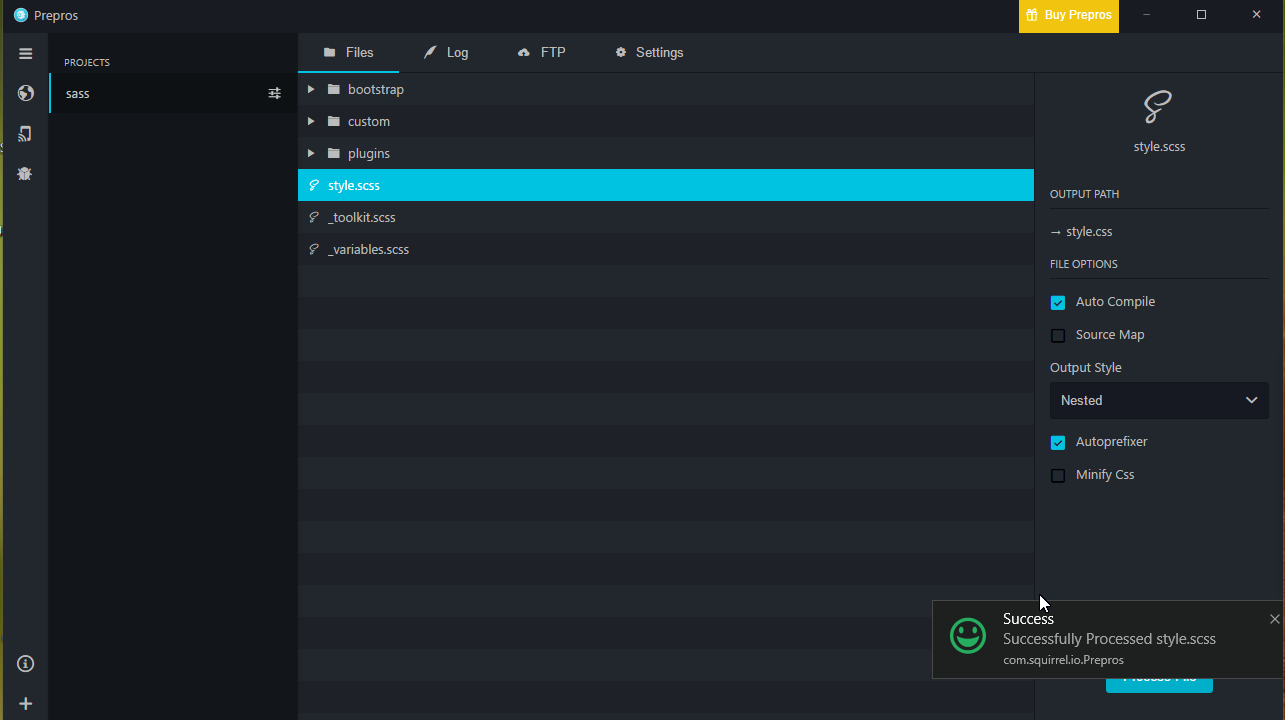Add a new project with plus icon

click(26, 703)
